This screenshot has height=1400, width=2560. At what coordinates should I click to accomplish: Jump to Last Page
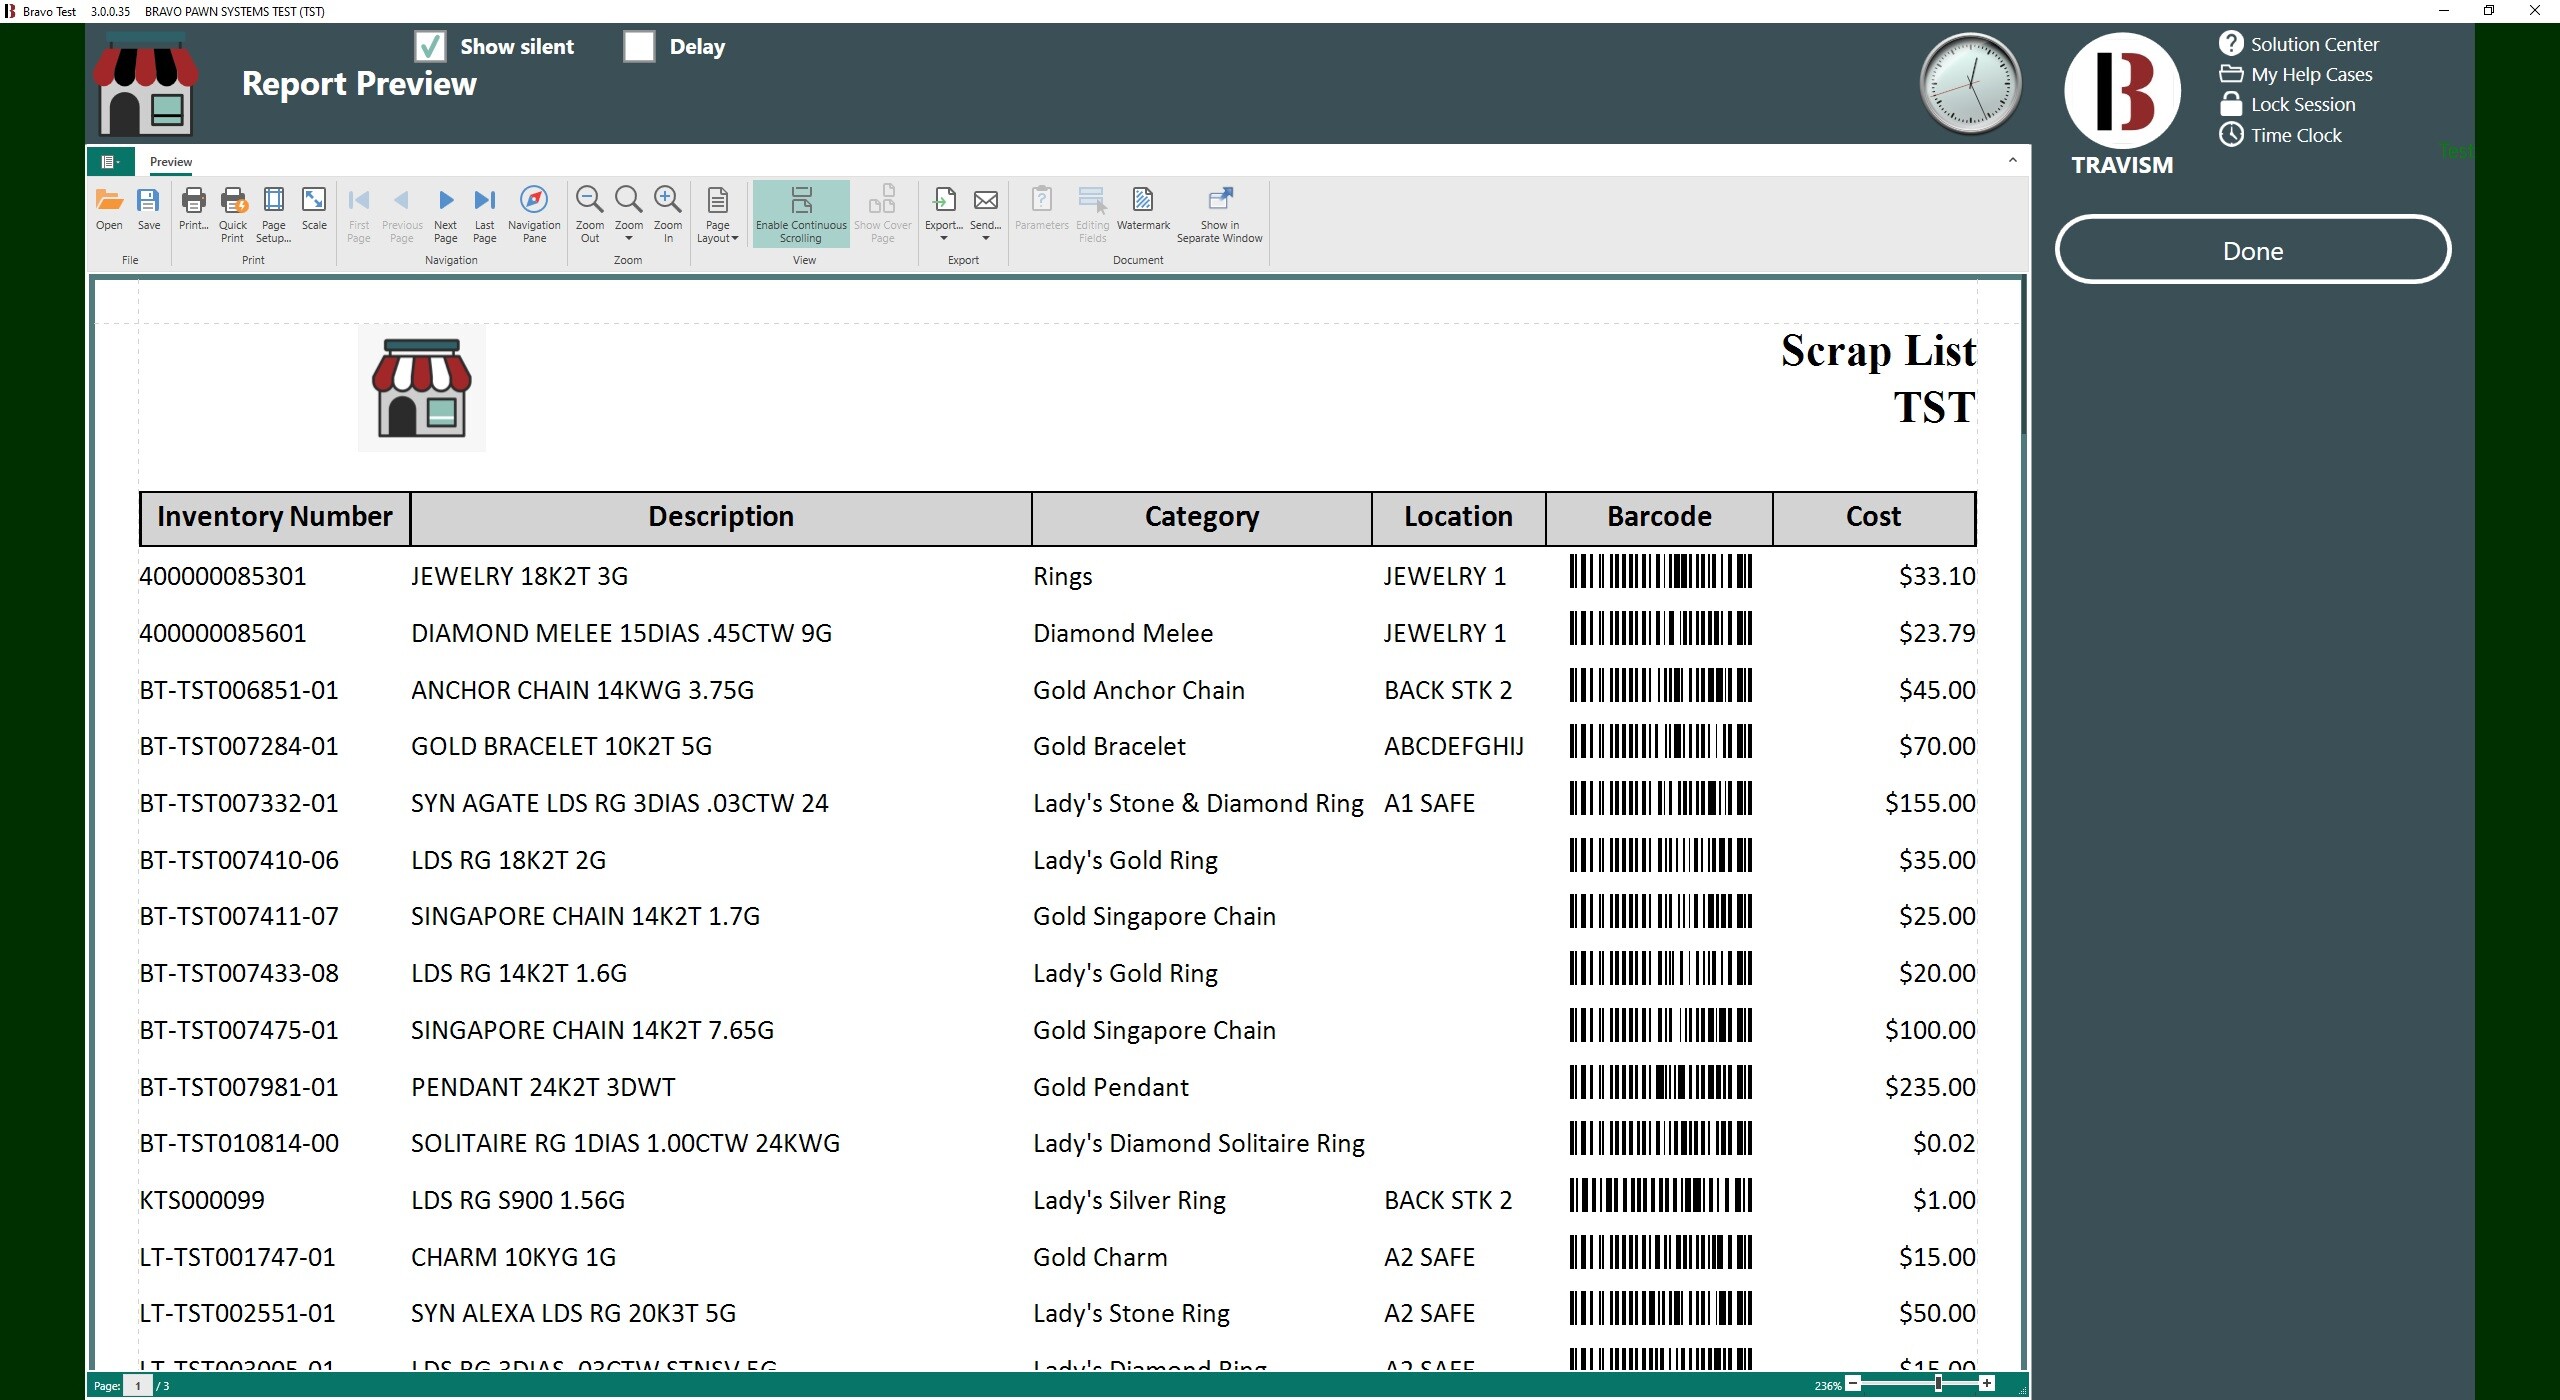coord(485,214)
